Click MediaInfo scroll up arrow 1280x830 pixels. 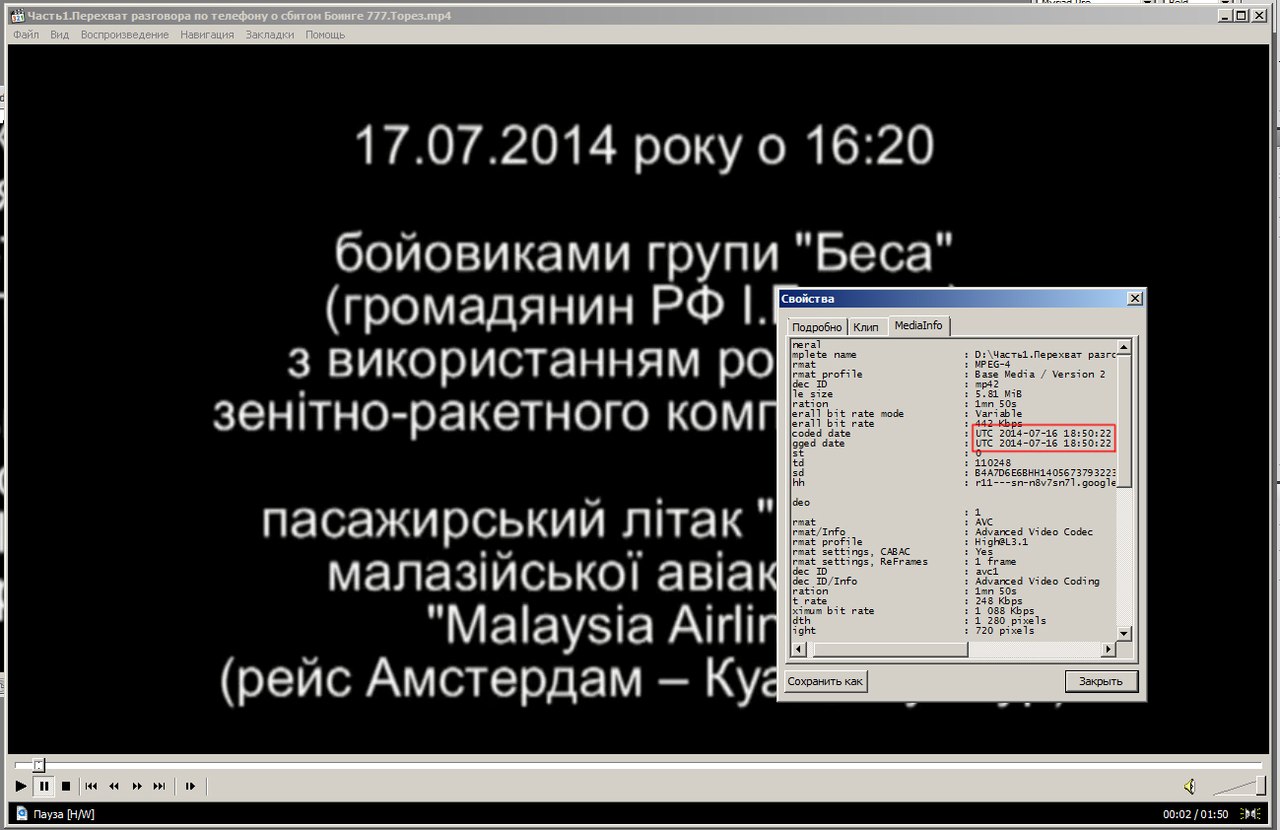(x=1123, y=347)
